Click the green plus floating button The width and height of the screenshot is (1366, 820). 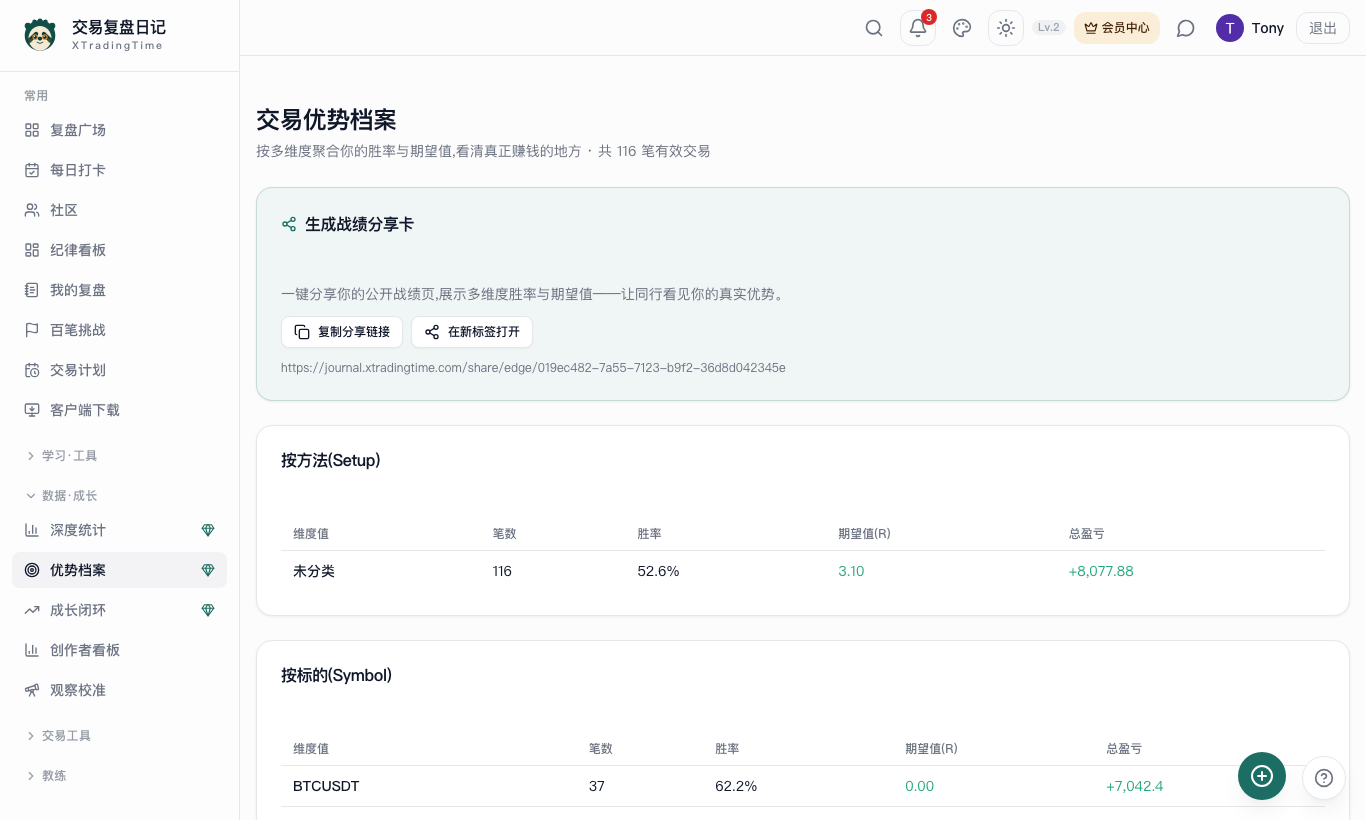1262,776
